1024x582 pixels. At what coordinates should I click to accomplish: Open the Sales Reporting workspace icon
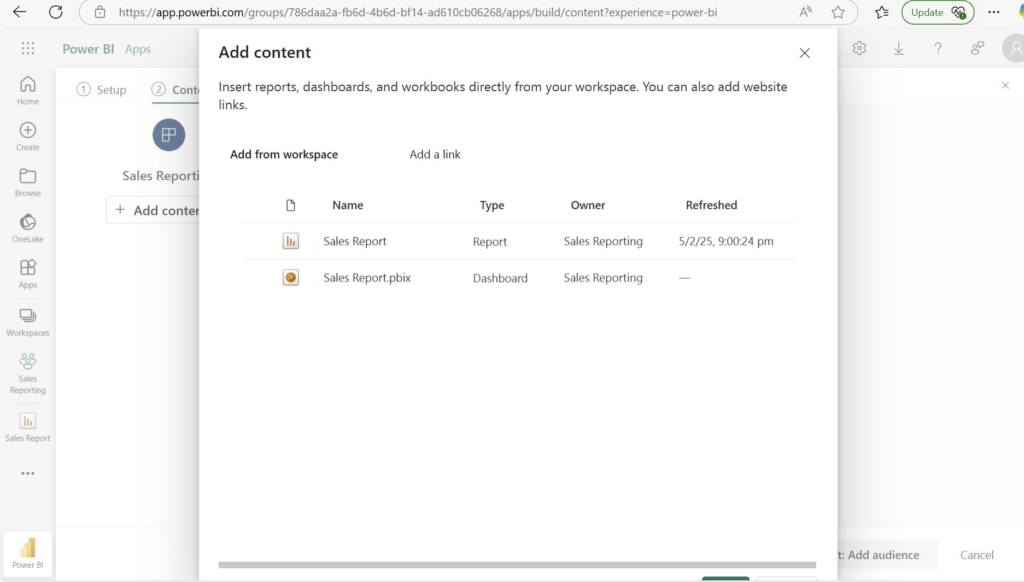coord(28,368)
